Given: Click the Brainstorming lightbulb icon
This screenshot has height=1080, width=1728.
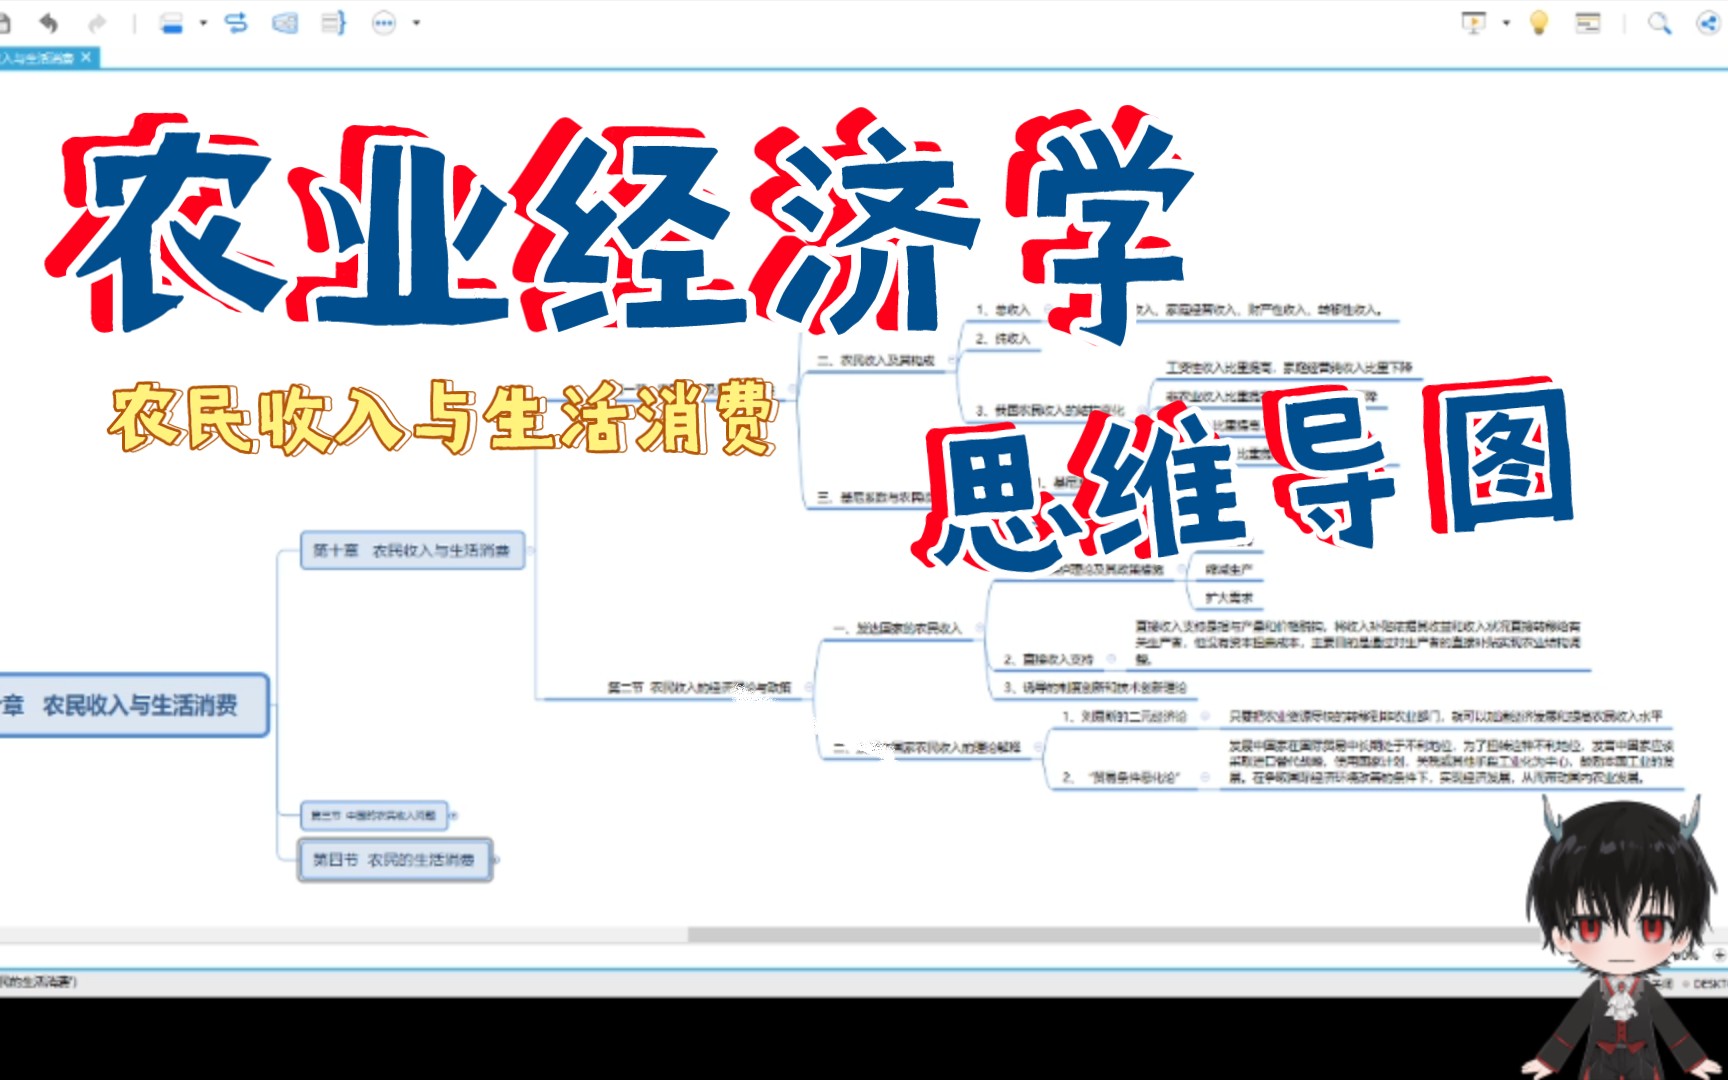Looking at the screenshot, I should [1539, 23].
